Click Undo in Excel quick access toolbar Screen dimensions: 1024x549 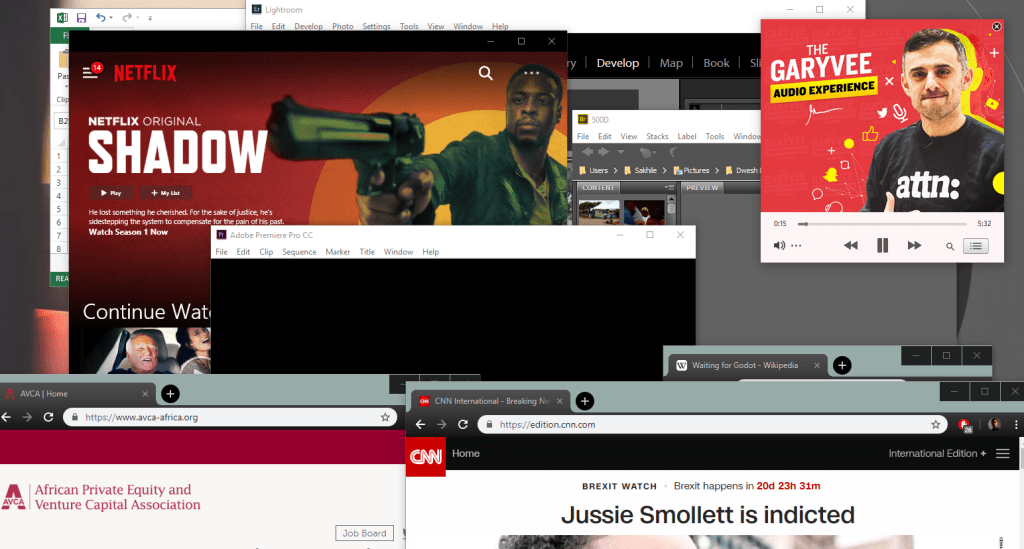tap(101, 18)
